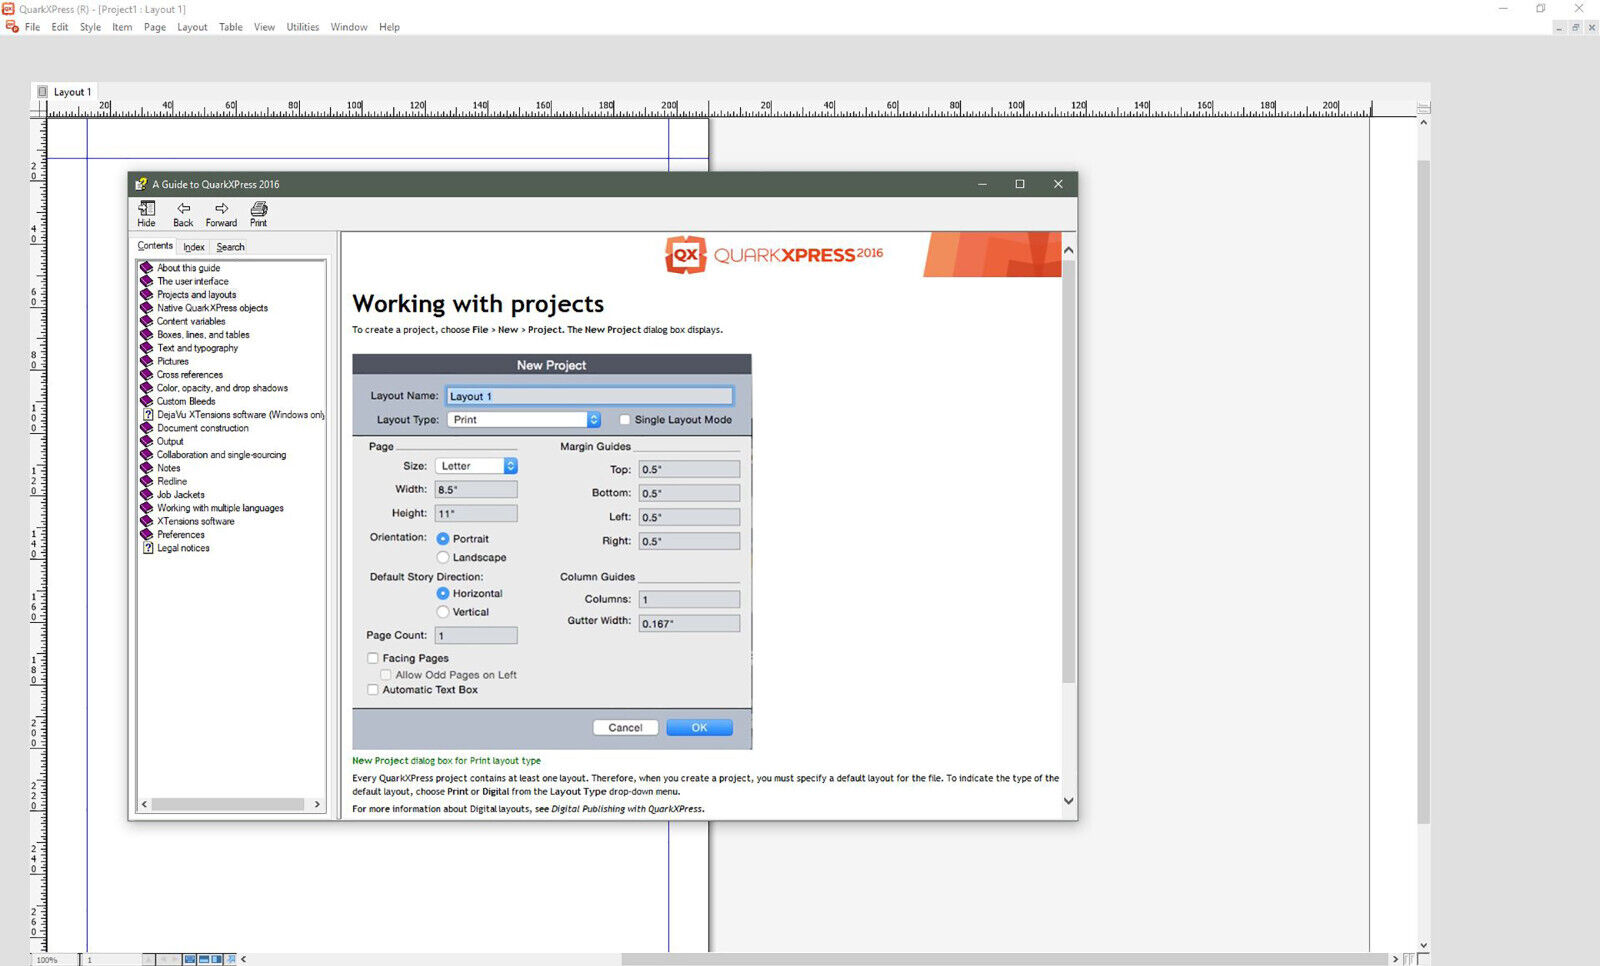Enable Automatic Text Box checkbox
The width and height of the screenshot is (1600, 966).
(373, 690)
